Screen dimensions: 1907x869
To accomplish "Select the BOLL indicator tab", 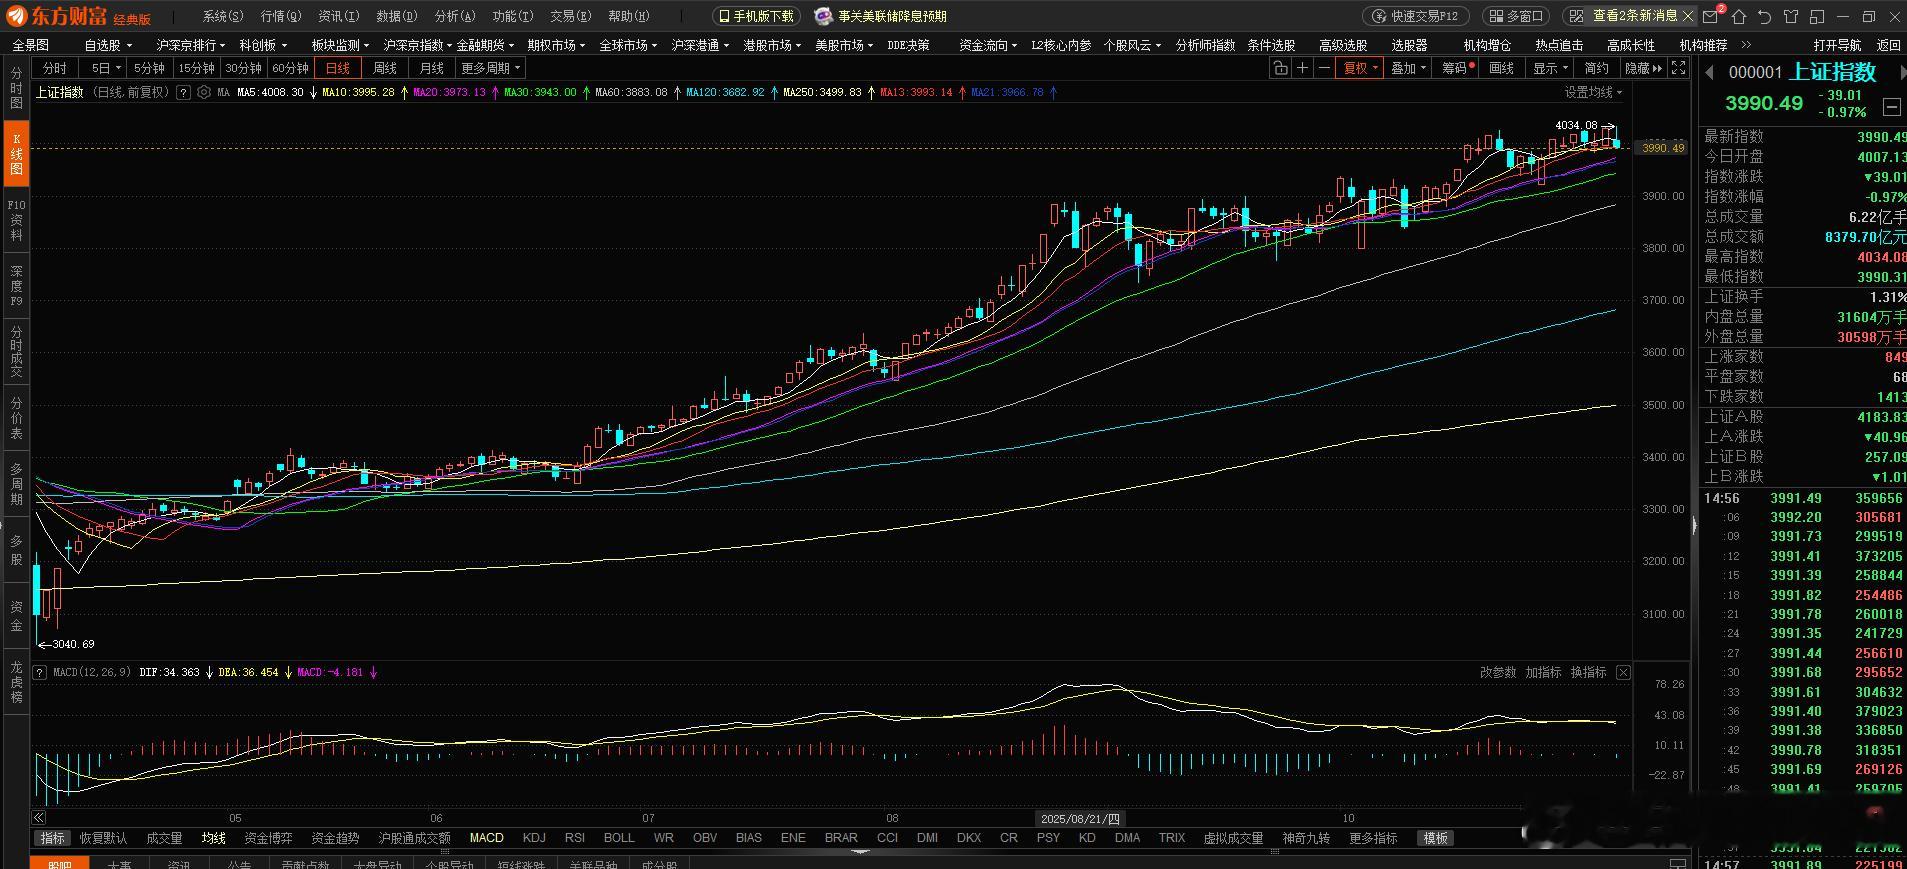I will (x=619, y=838).
